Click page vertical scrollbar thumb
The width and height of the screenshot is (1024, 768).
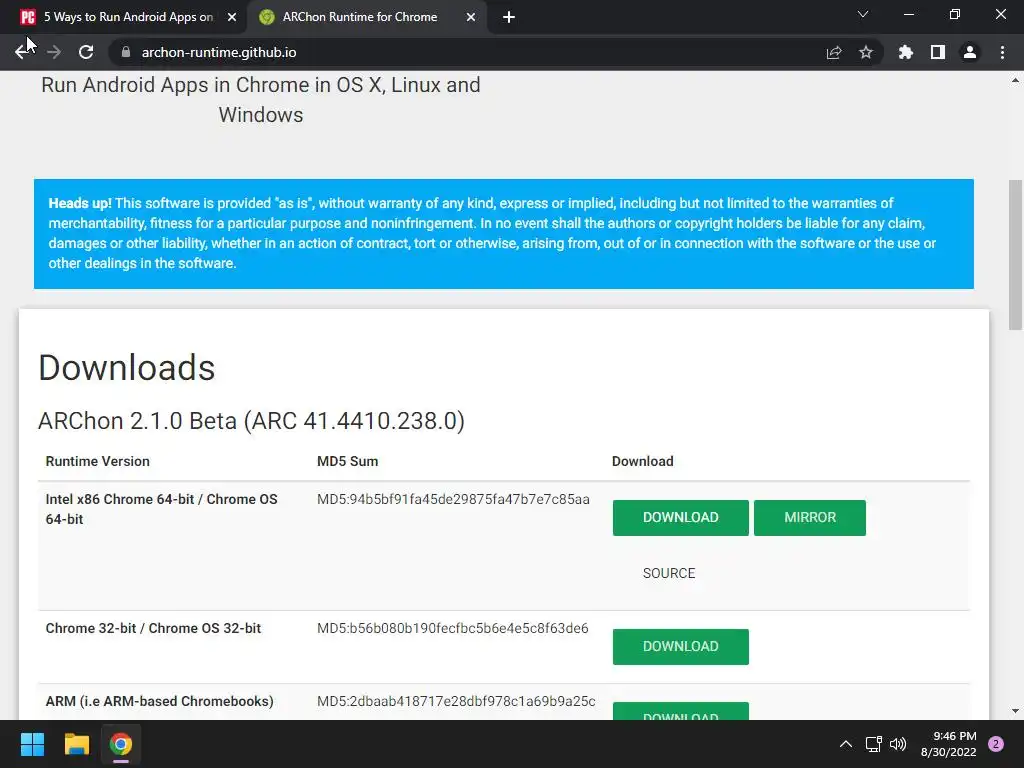(1015, 255)
